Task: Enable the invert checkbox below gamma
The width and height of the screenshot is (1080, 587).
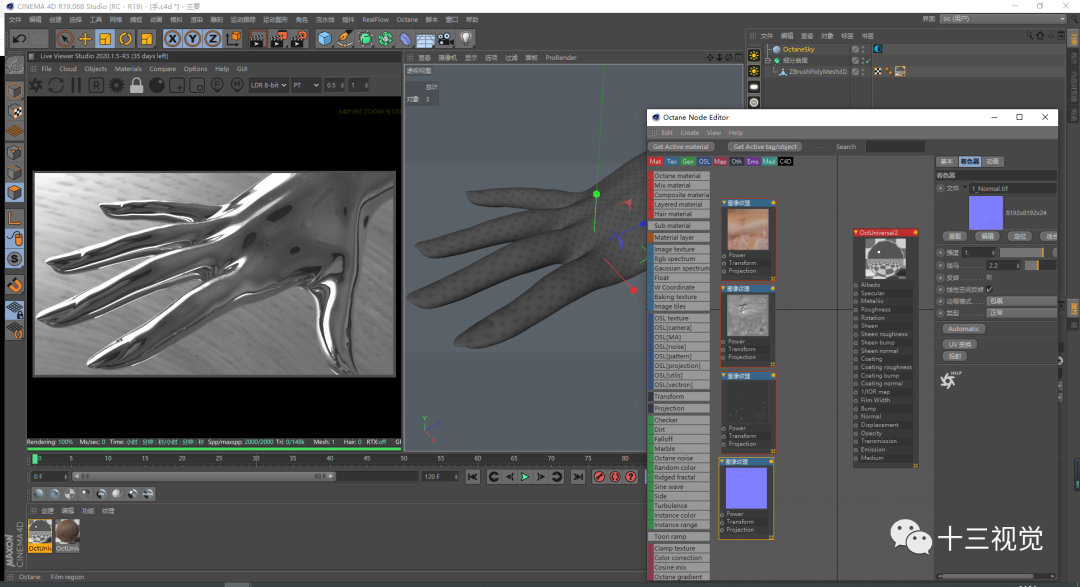Action: (x=990, y=278)
